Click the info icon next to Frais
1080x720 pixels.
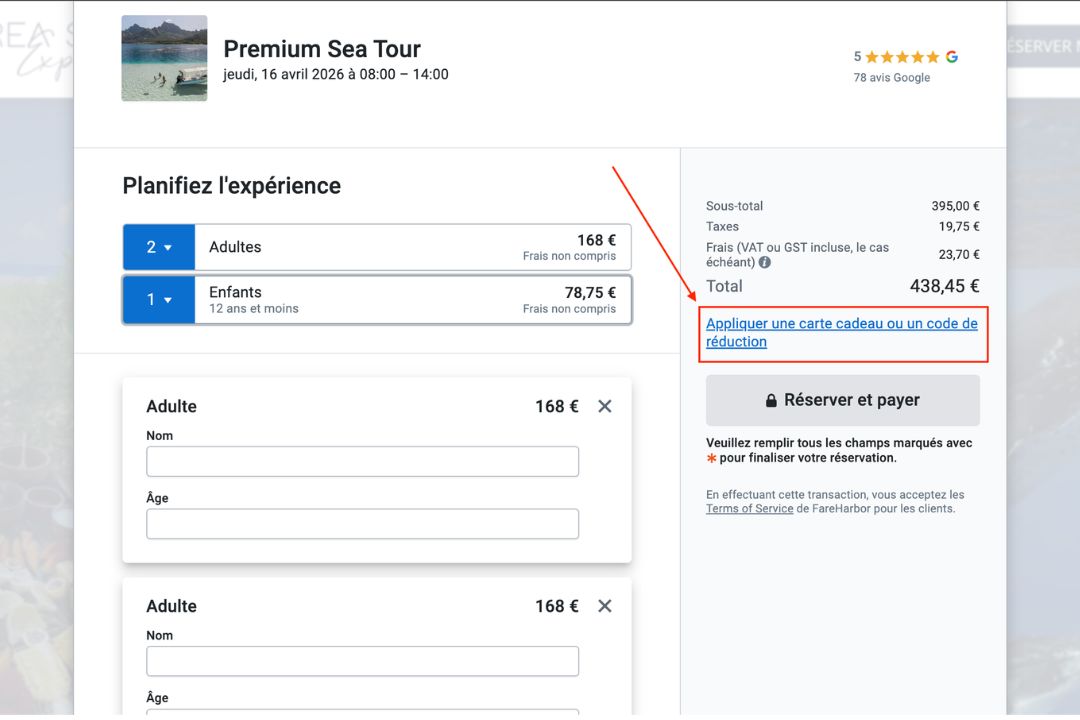(765, 263)
